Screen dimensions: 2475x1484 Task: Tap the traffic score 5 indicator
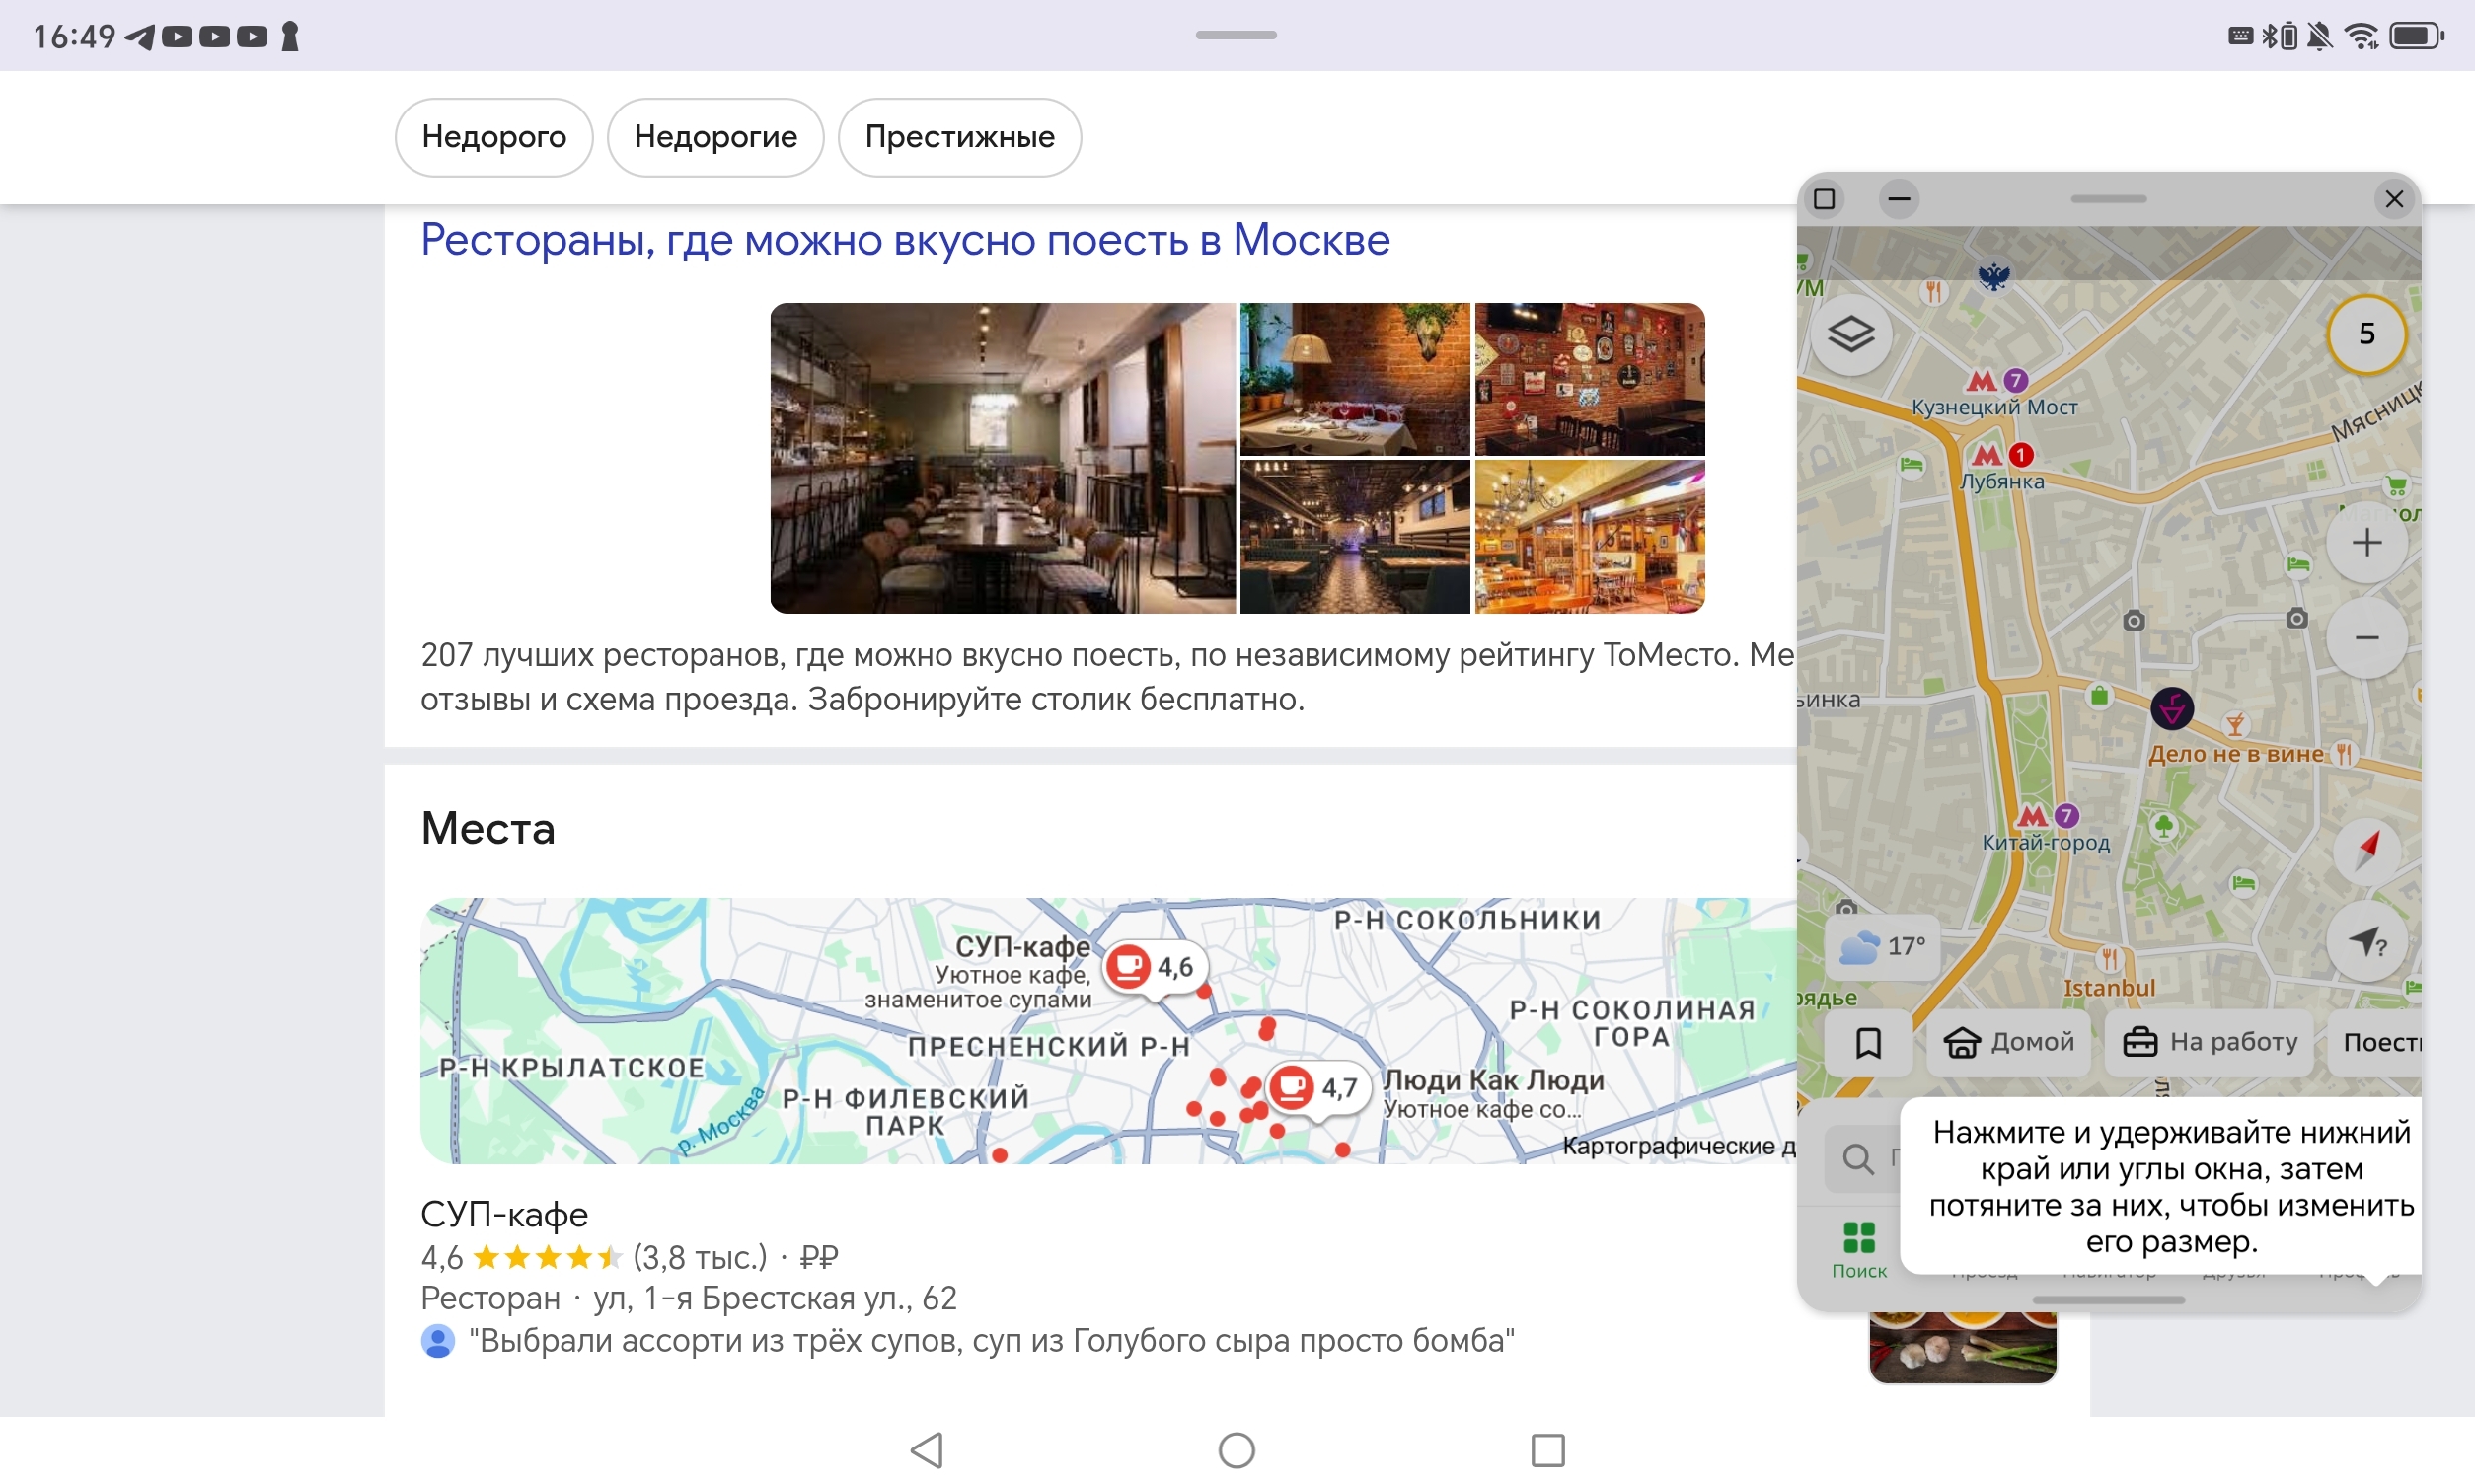(x=2366, y=334)
